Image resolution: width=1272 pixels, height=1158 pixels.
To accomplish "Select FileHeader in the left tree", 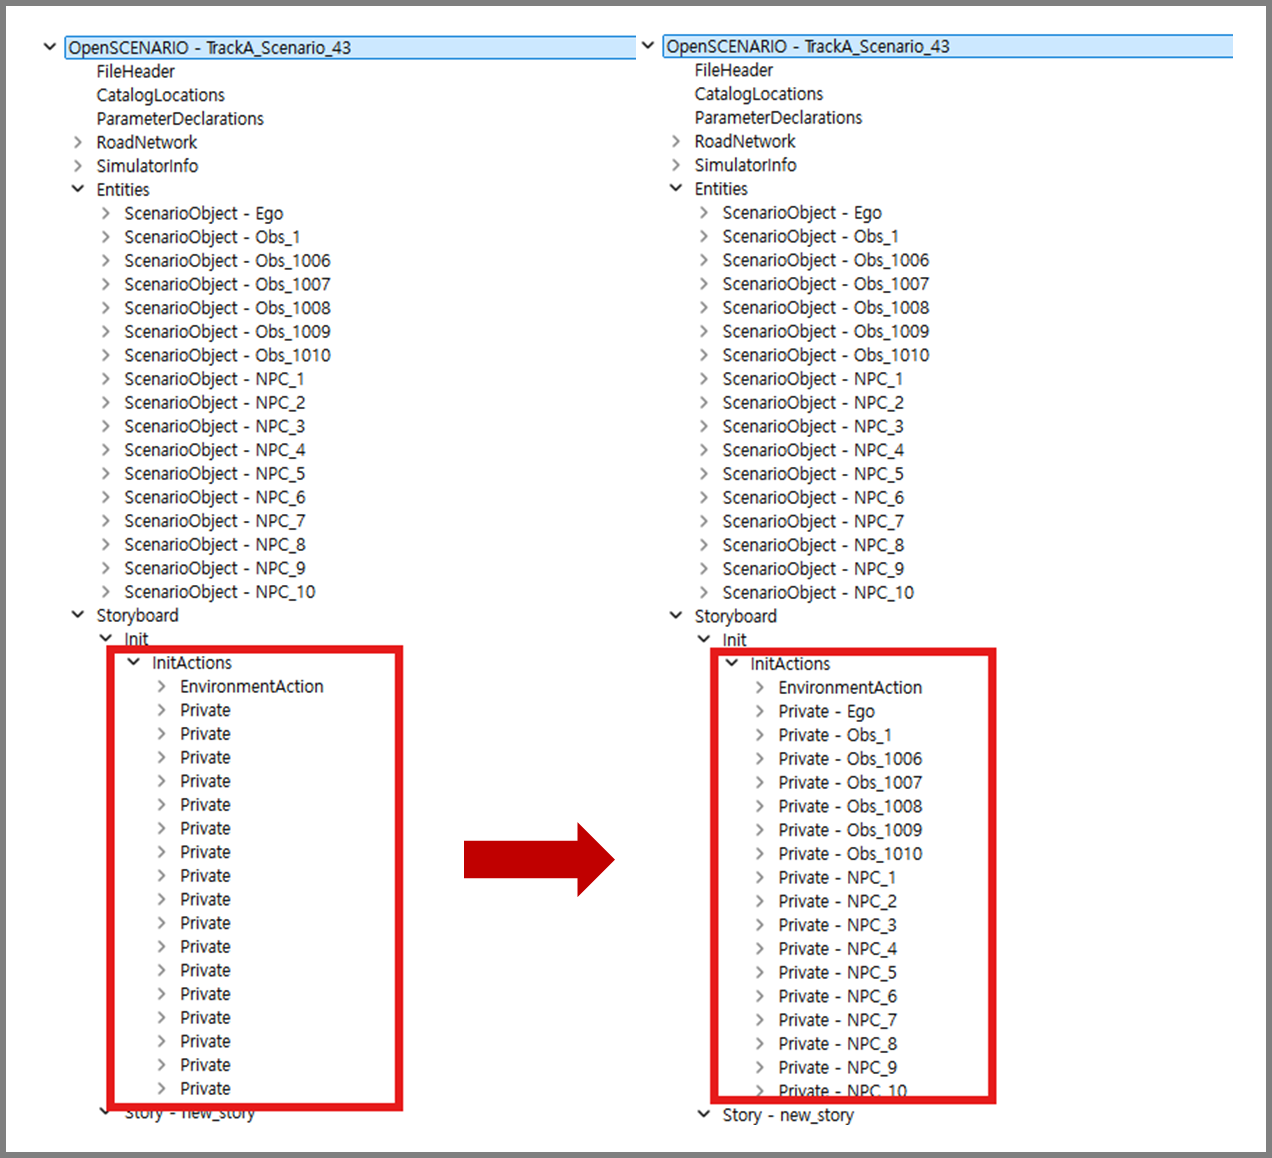I will 135,71.
